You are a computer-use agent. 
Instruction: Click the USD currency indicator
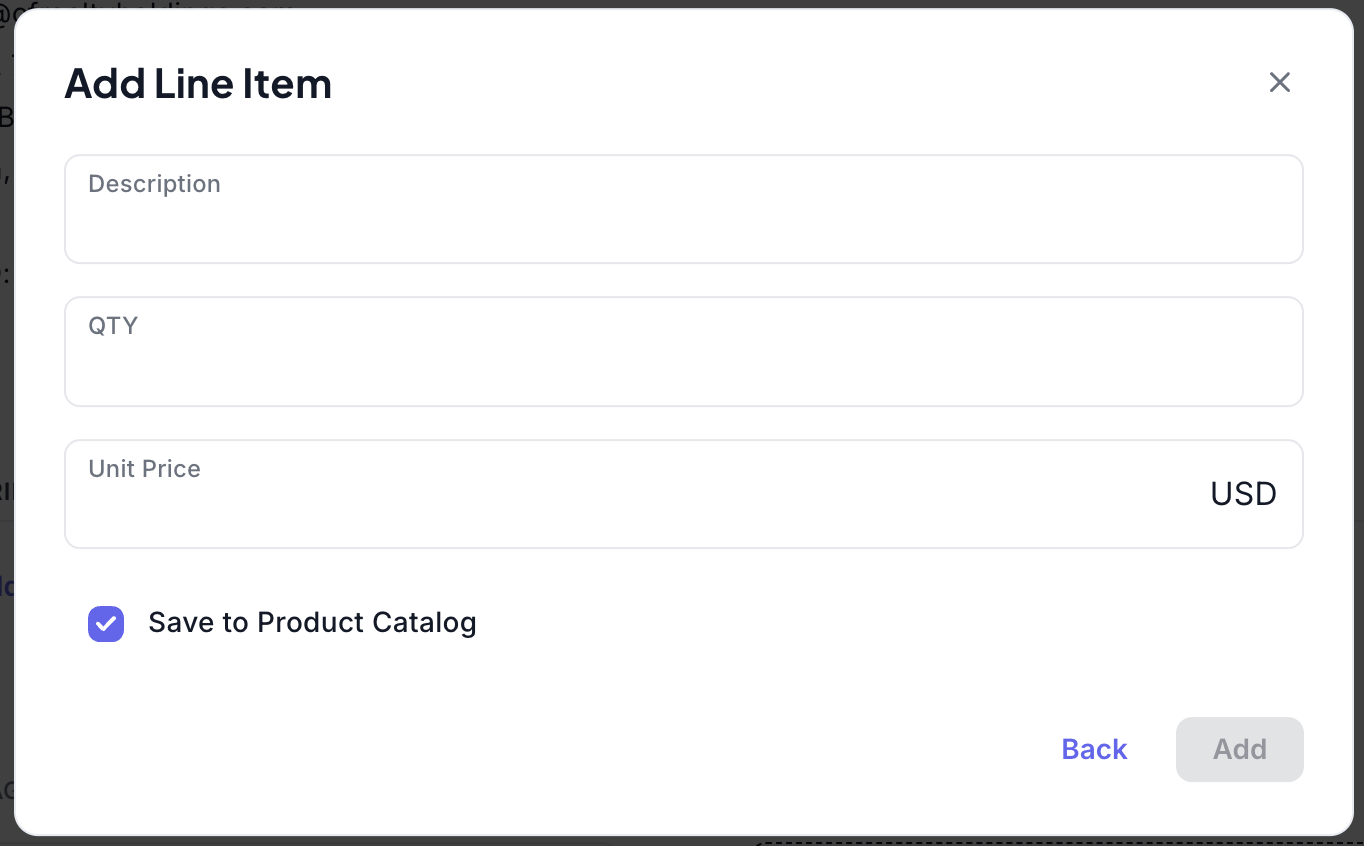pyautogui.click(x=1243, y=494)
